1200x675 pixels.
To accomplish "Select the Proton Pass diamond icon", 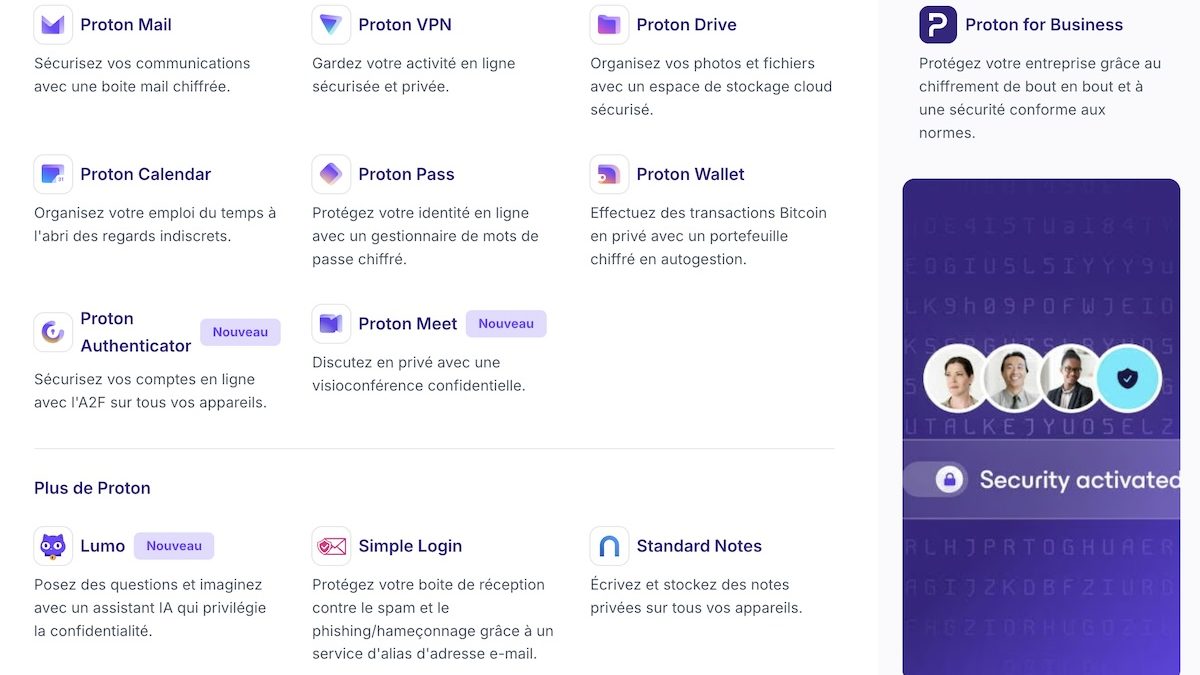I will 331,174.
